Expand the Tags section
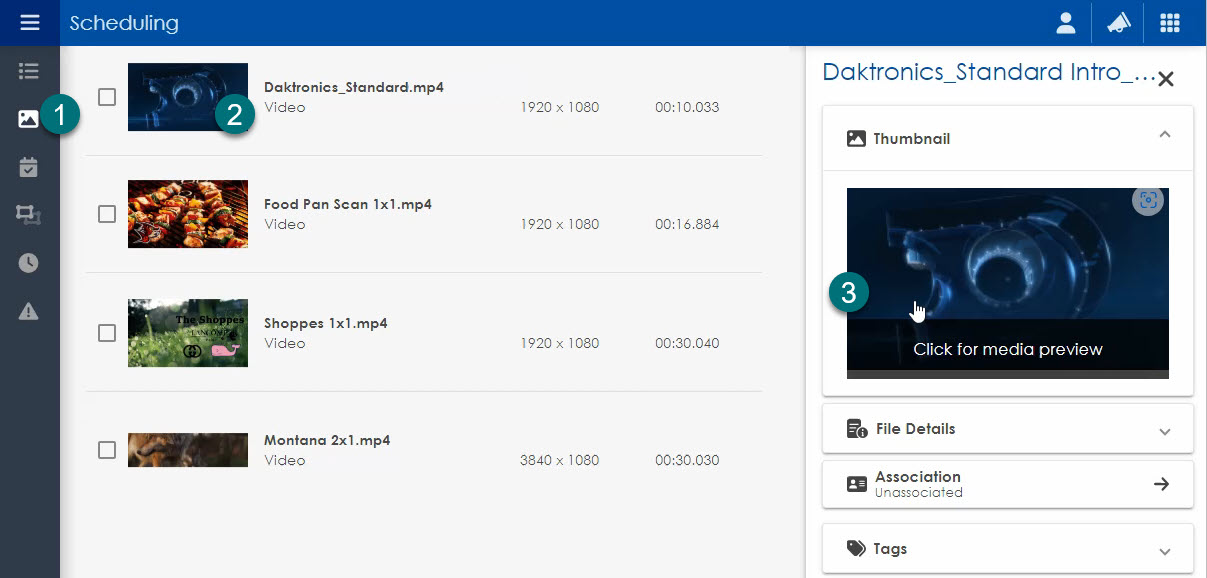 [1163, 548]
